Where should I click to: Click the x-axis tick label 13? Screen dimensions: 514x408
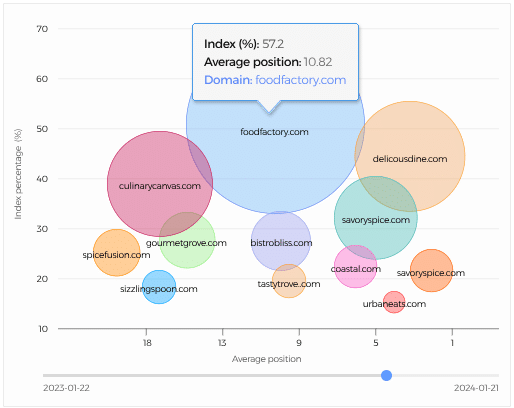pos(222,343)
